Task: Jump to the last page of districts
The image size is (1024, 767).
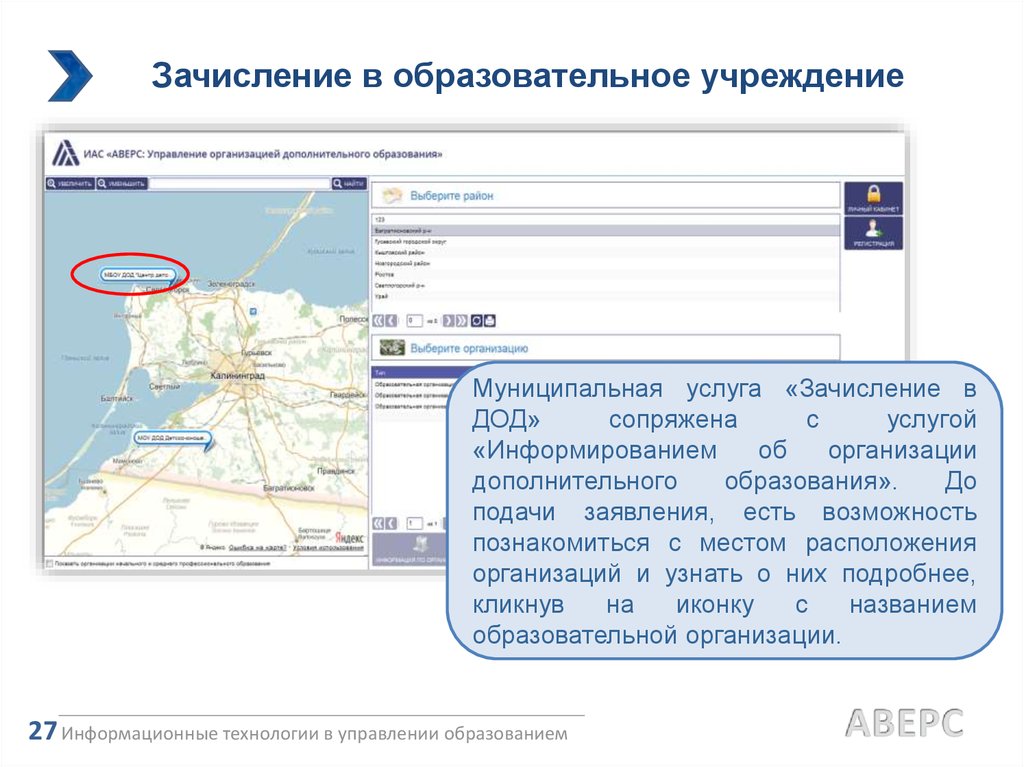Action: click(462, 321)
